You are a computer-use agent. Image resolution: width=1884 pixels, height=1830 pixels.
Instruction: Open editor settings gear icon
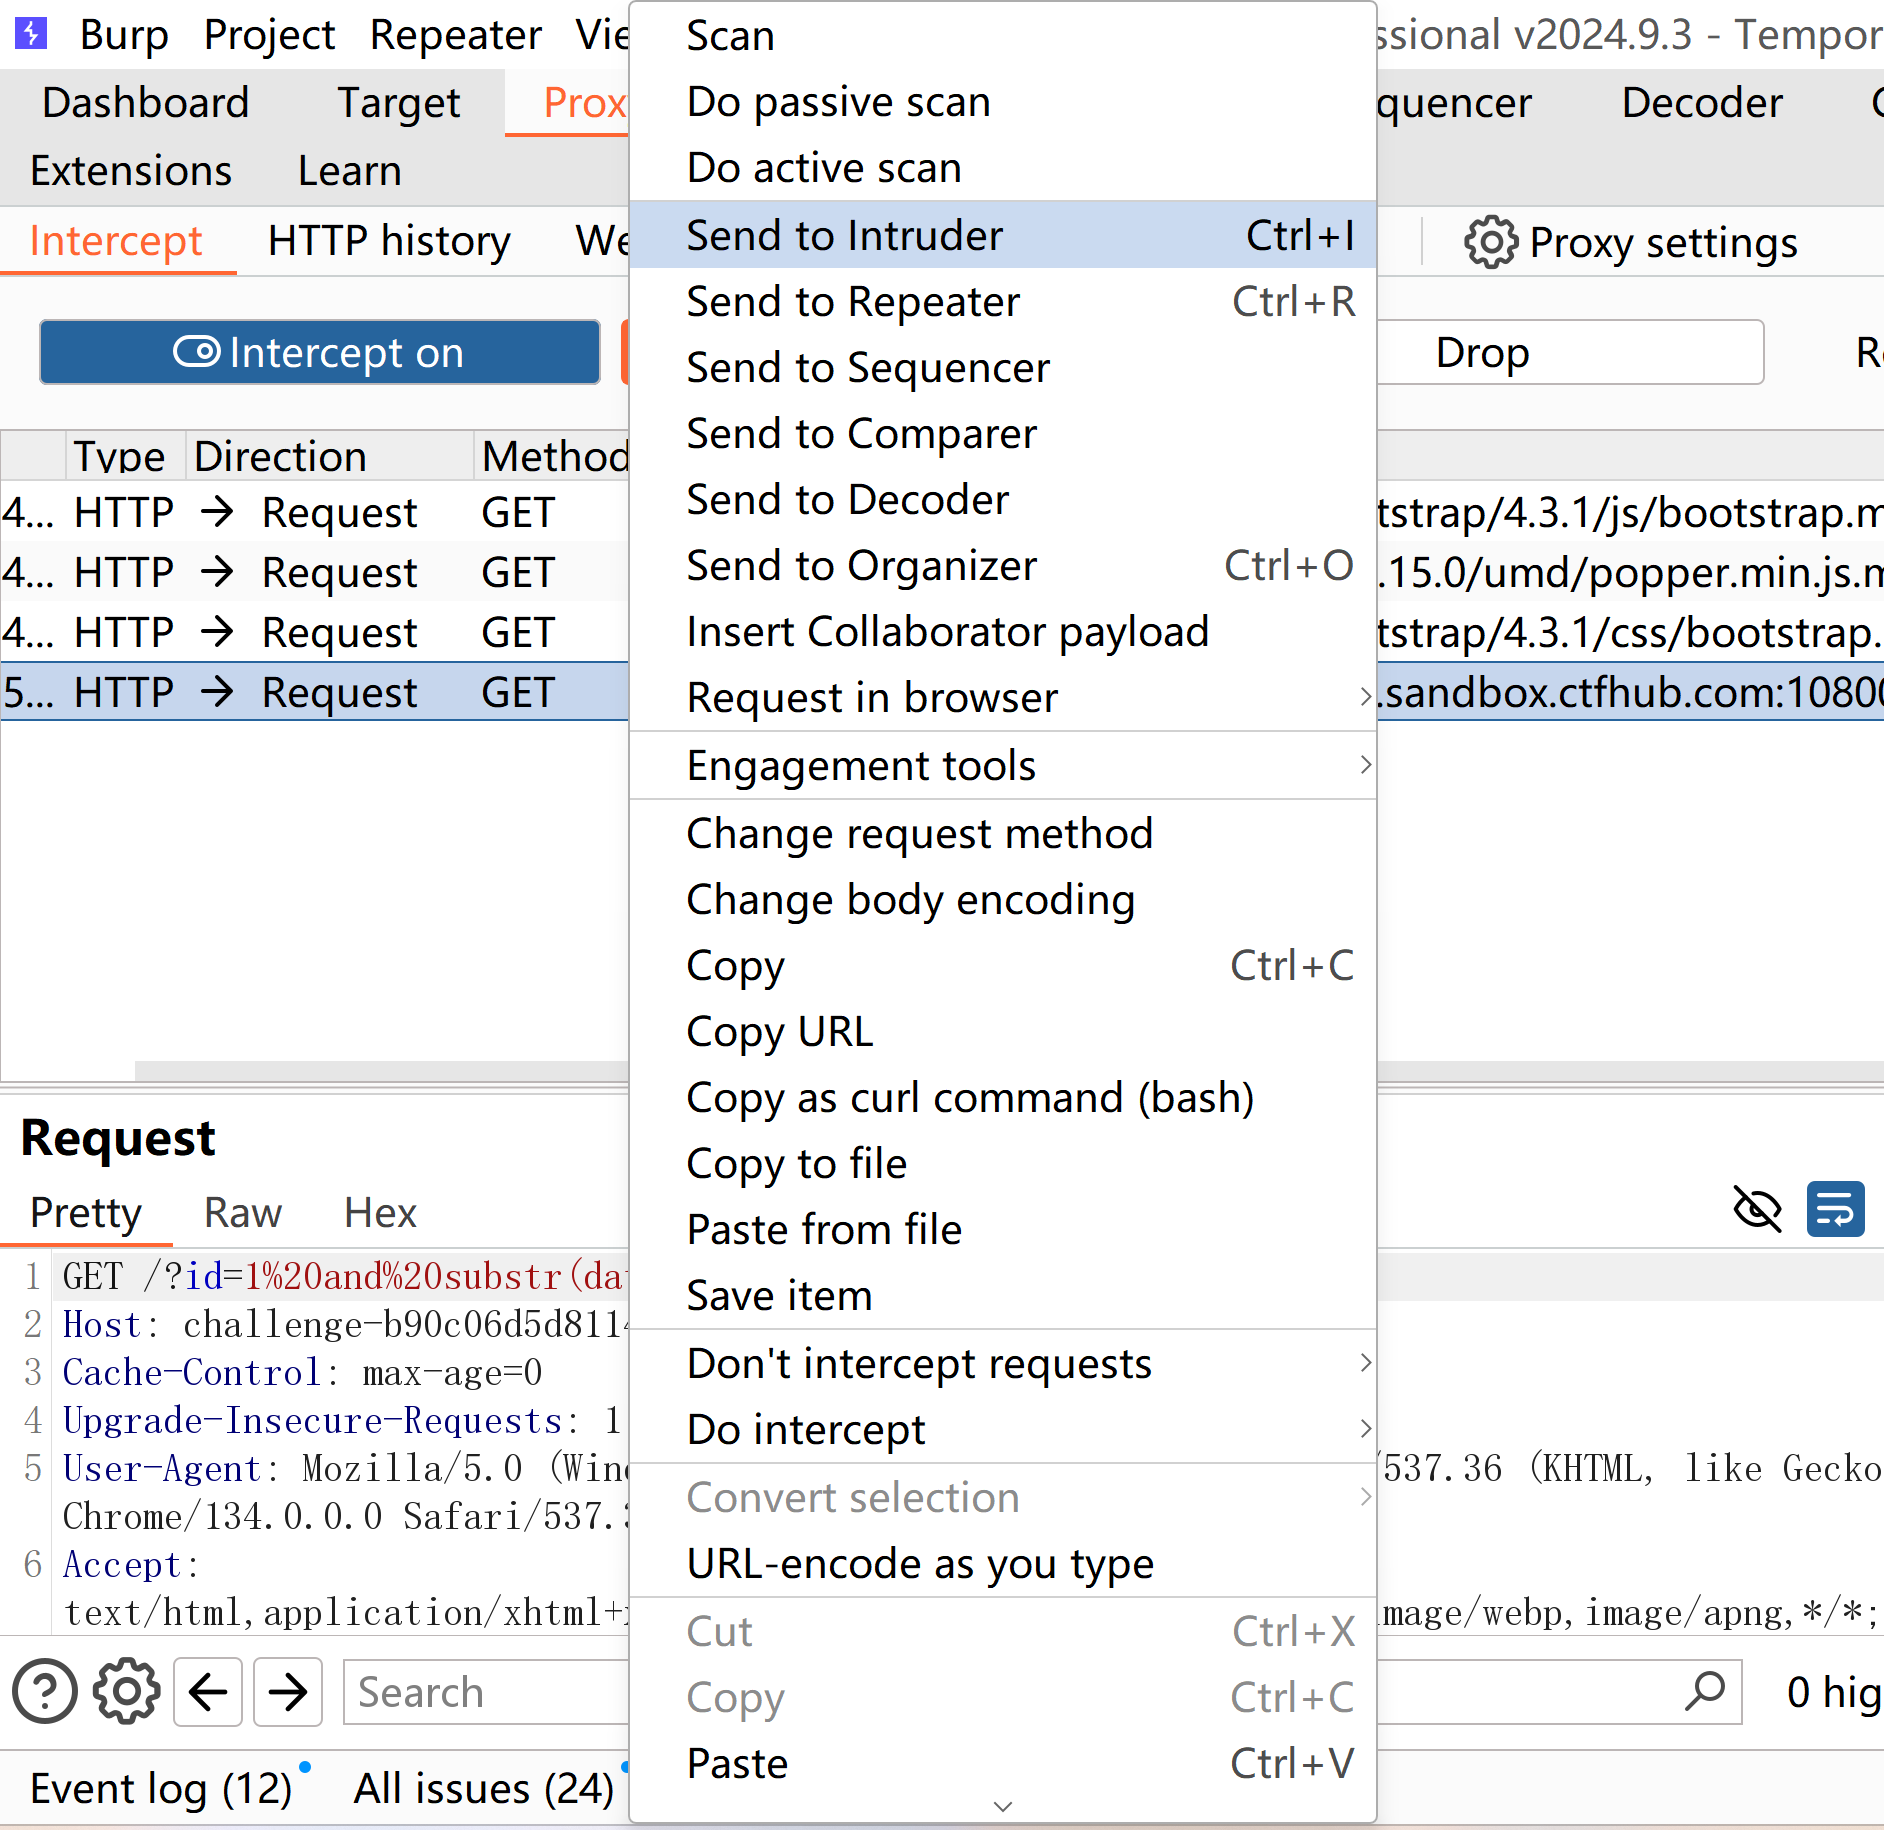point(126,1692)
